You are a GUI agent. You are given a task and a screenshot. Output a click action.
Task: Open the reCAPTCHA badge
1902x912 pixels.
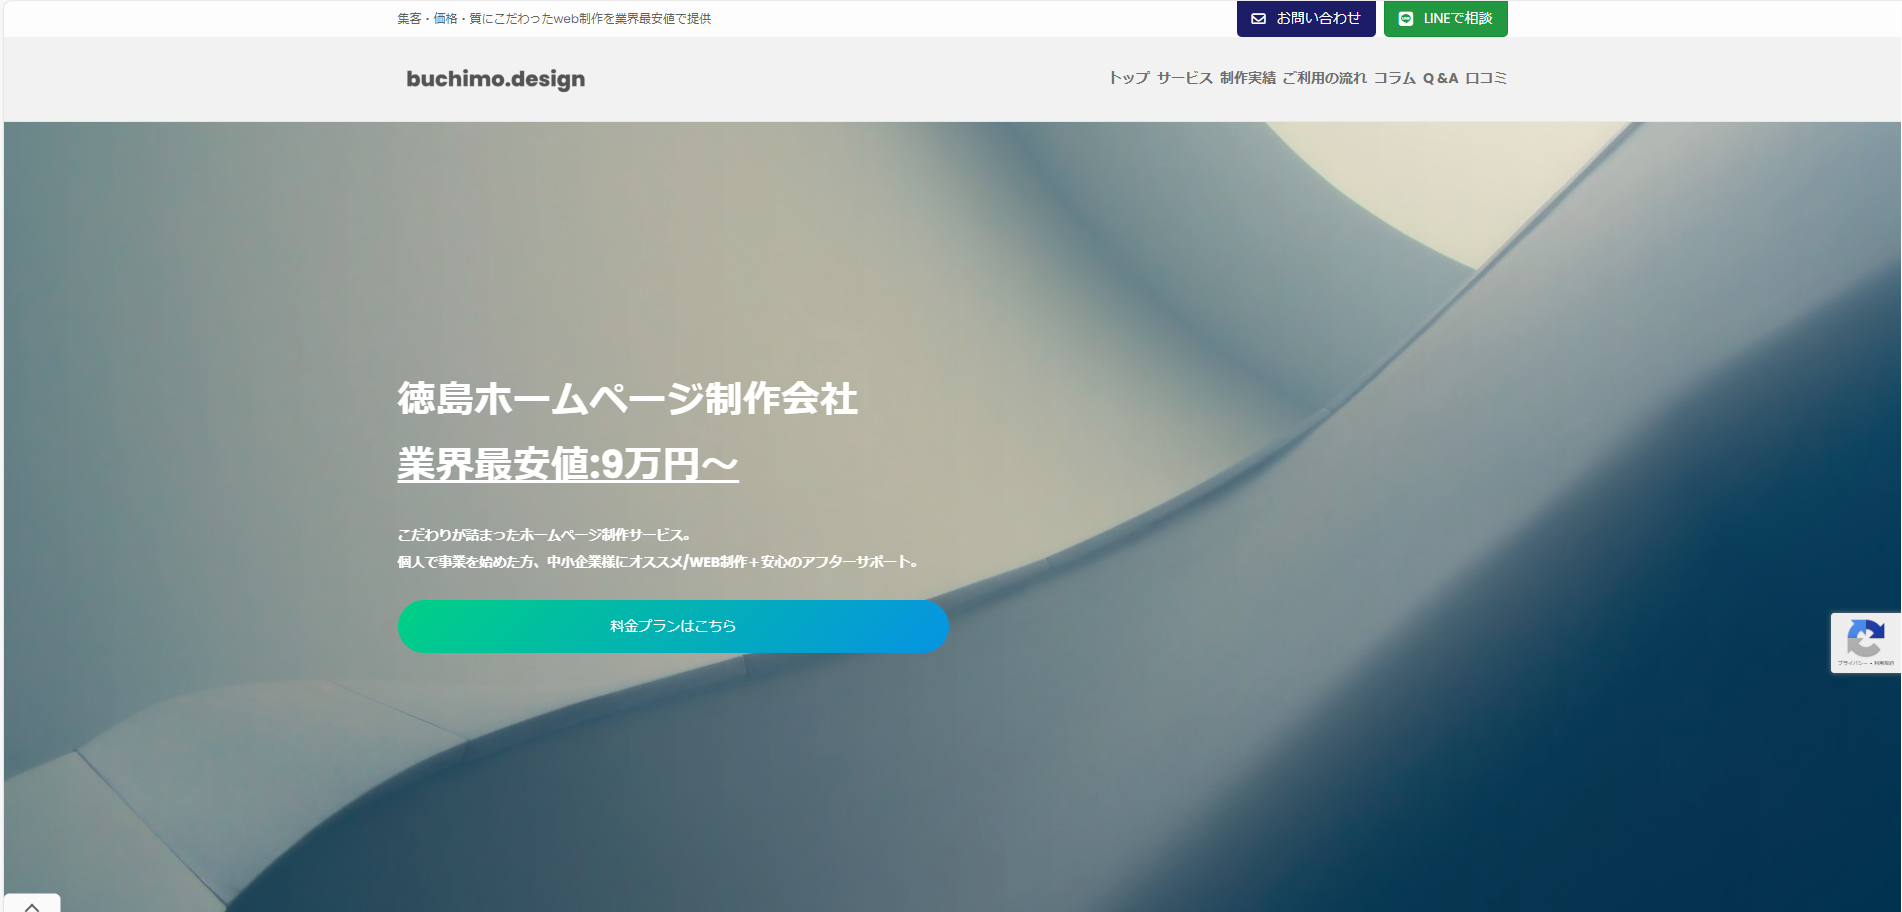[1866, 643]
